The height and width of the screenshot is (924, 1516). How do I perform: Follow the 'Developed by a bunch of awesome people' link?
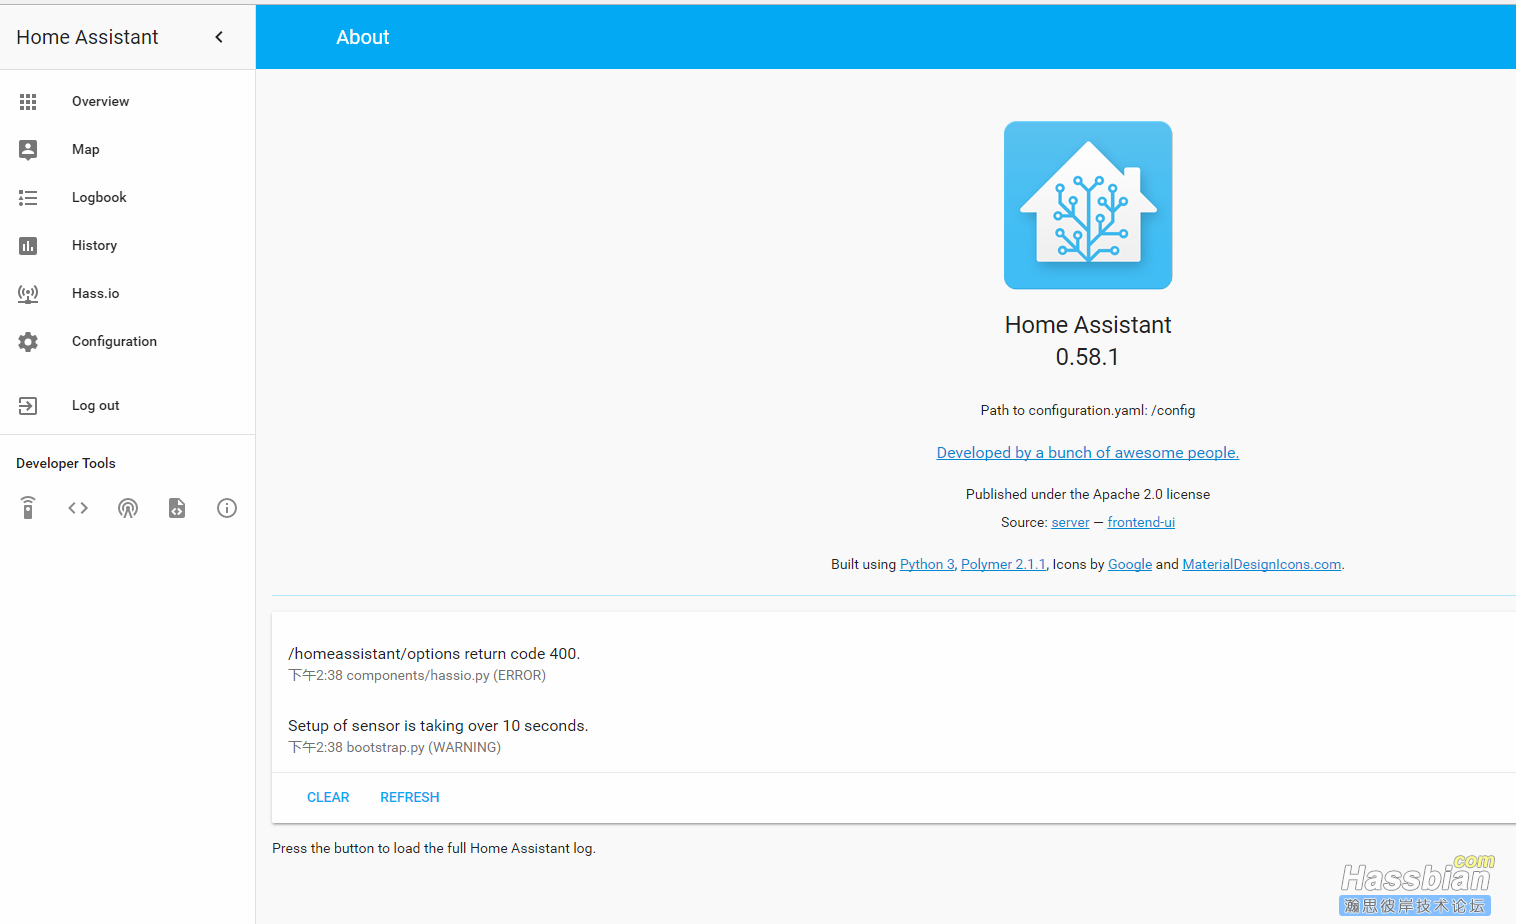pos(1088,453)
